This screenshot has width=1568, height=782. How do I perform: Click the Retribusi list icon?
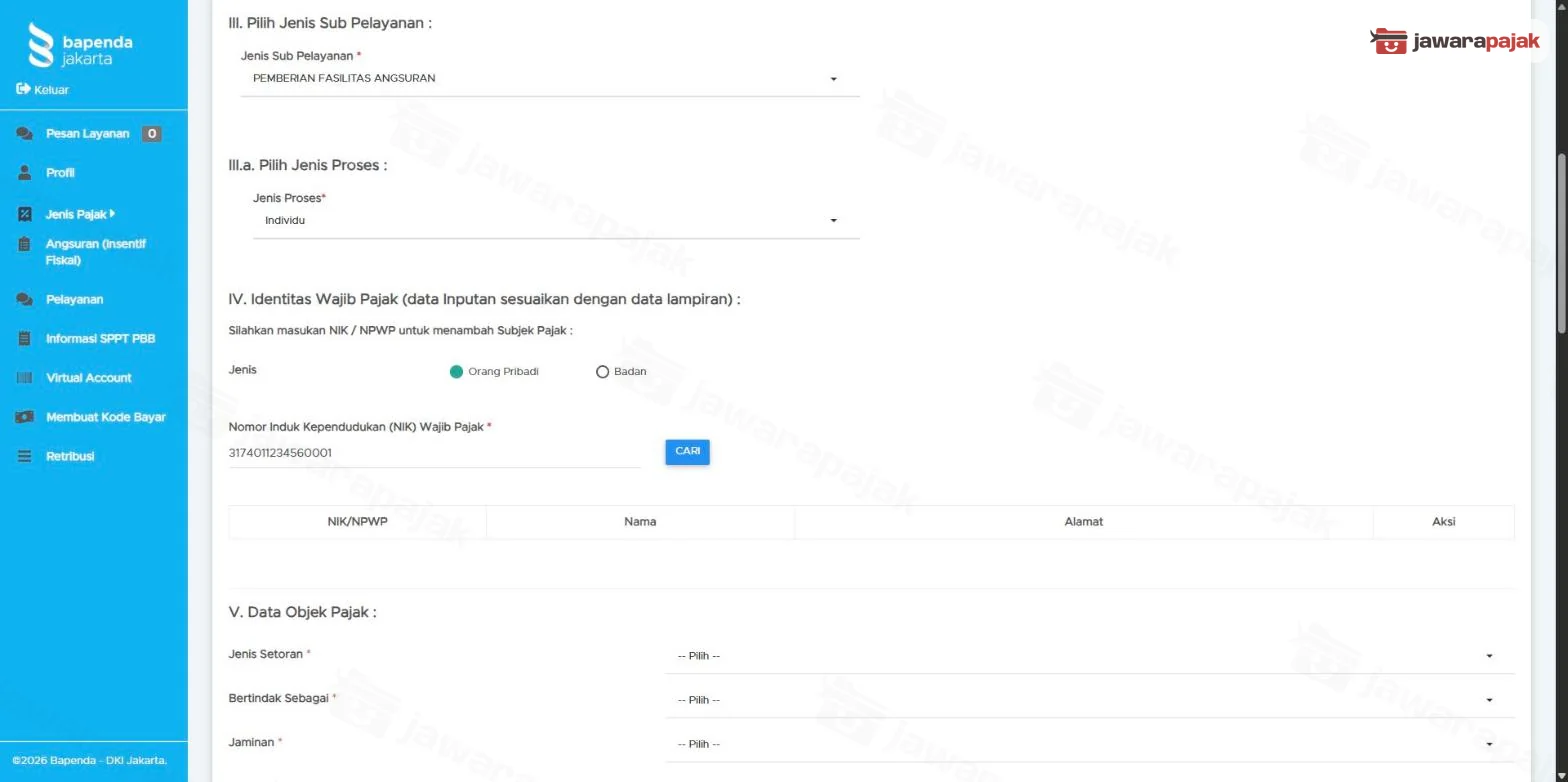coord(25,456)
